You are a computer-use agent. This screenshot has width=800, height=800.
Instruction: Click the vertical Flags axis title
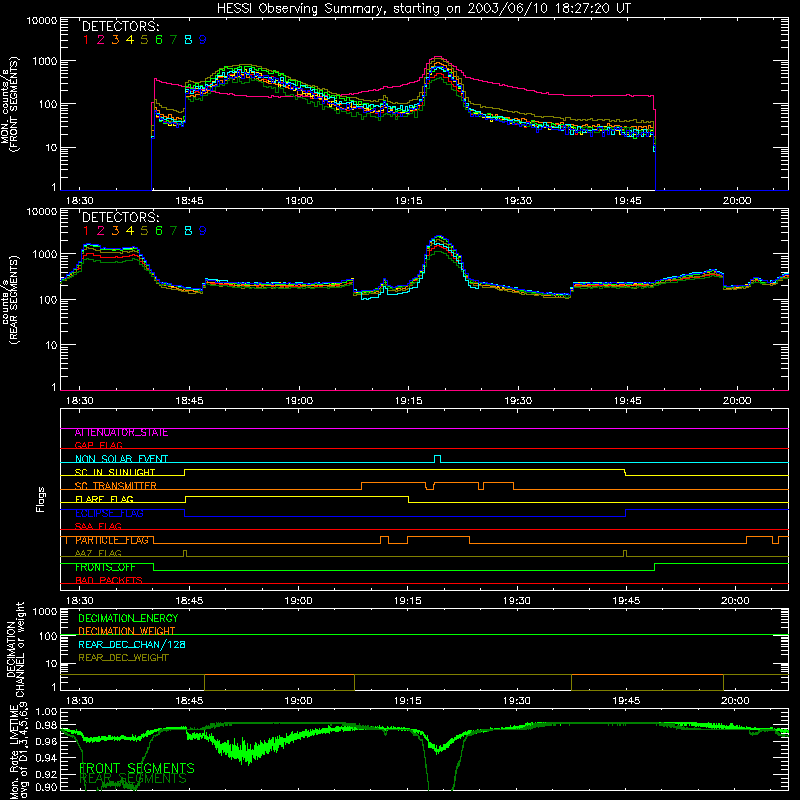41,499
